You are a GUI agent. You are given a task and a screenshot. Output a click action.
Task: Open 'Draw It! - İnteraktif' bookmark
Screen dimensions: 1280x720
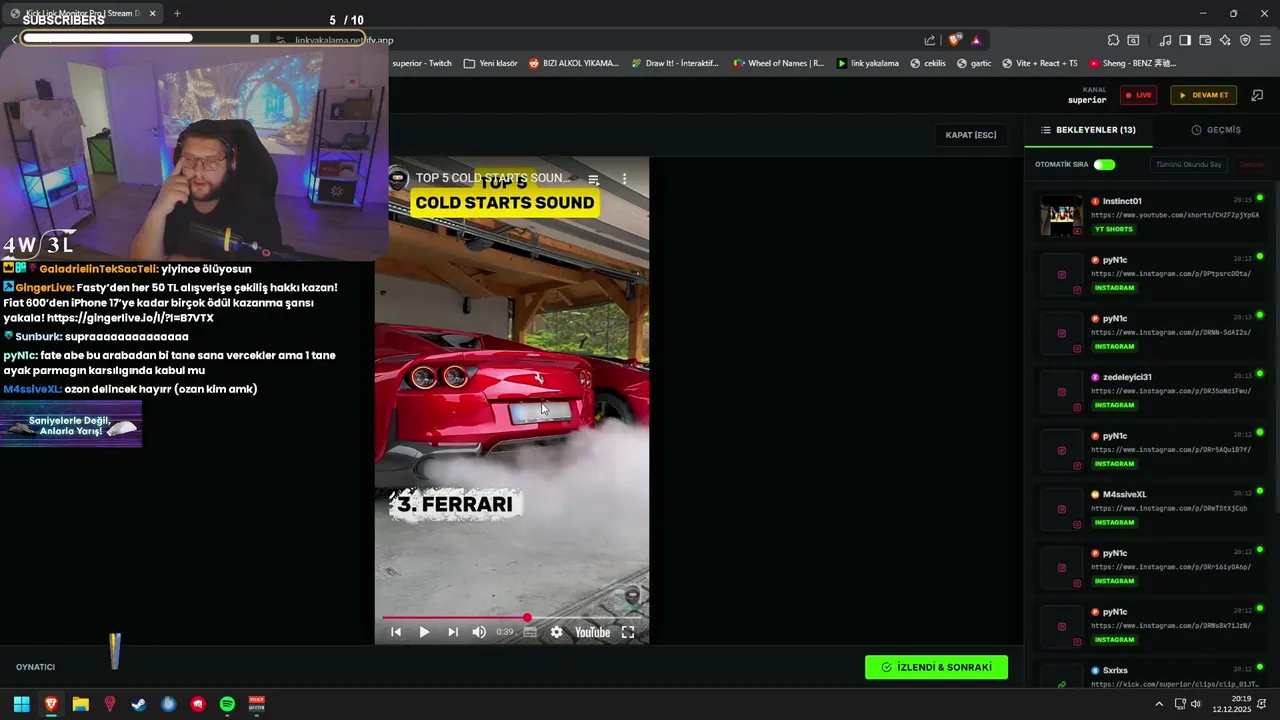click(674, 63)
